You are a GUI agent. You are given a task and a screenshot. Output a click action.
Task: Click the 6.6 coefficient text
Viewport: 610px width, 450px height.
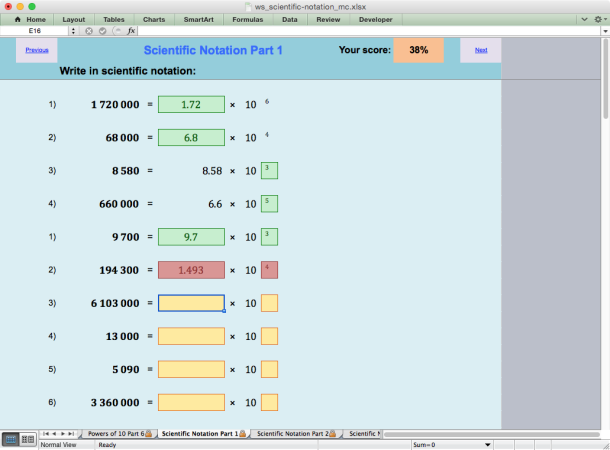pos(215,204)
